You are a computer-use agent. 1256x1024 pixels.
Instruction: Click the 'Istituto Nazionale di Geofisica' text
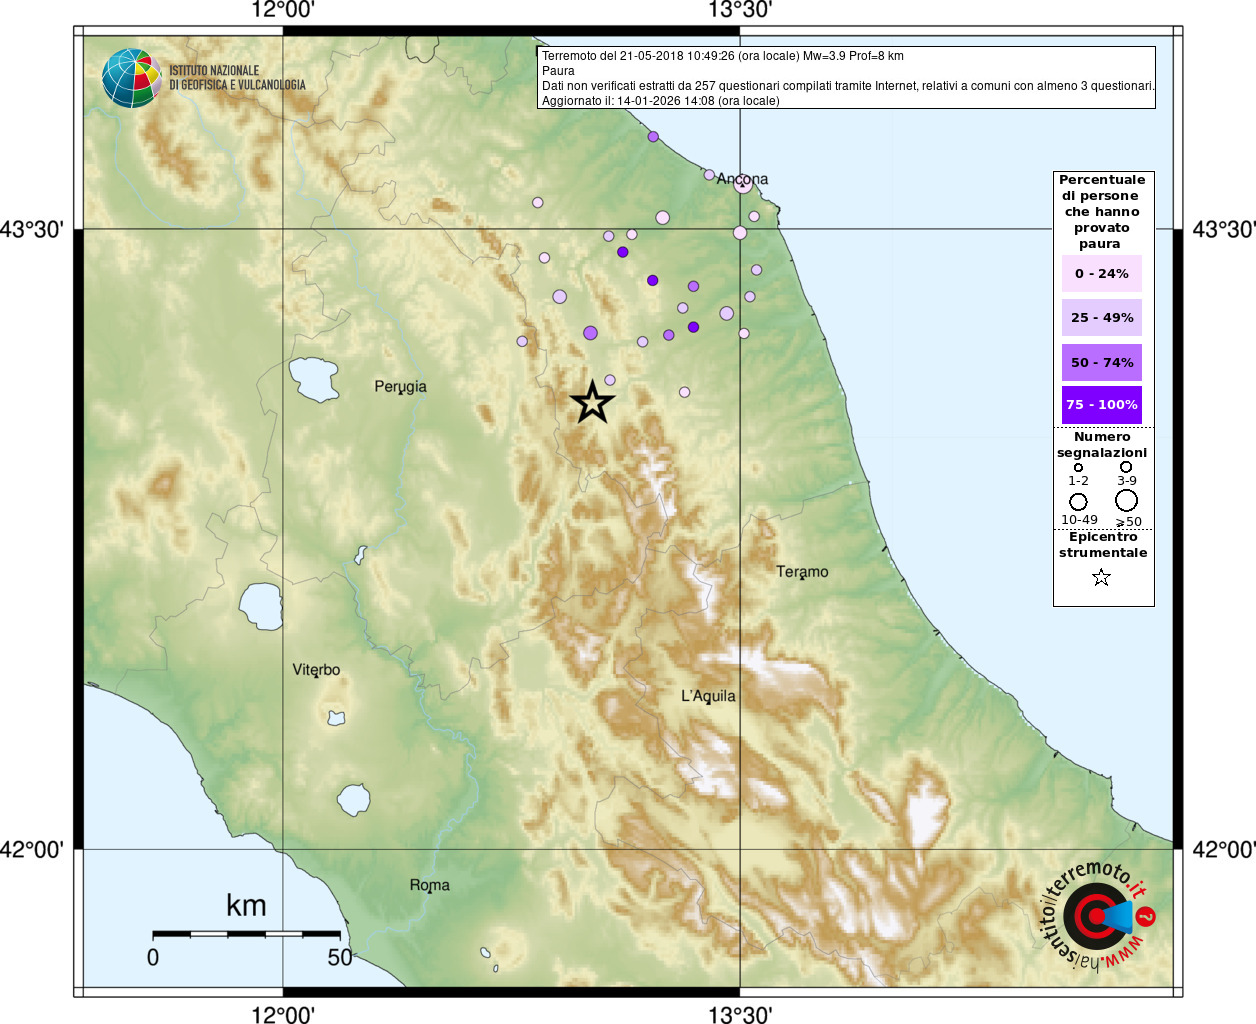[237, 78]
